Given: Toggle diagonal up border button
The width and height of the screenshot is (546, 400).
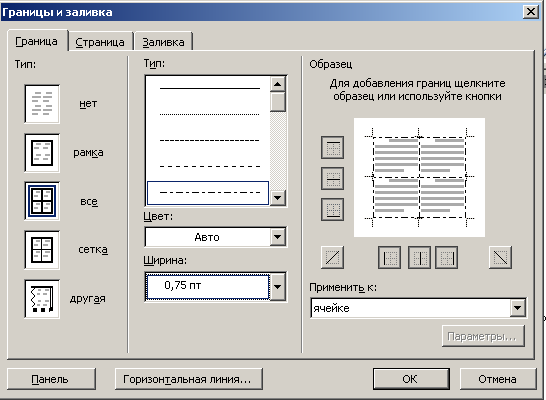Looking at the screenshot, I should [x=333, y=258].
